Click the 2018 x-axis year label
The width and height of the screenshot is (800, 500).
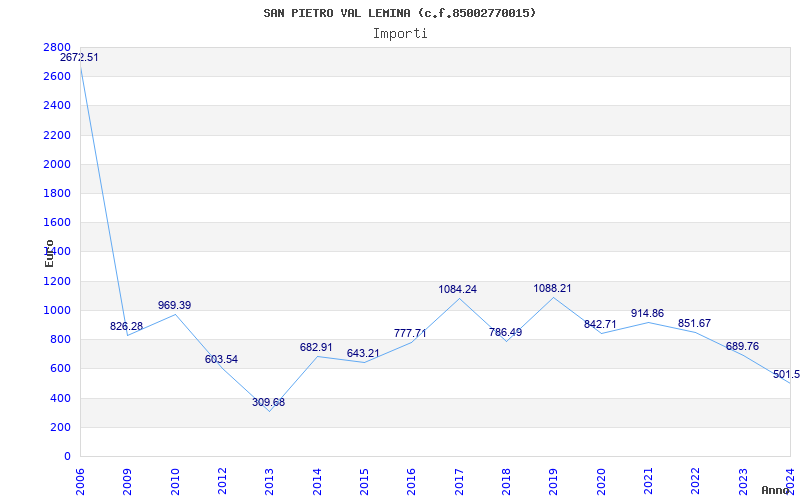tap(506, 481)
